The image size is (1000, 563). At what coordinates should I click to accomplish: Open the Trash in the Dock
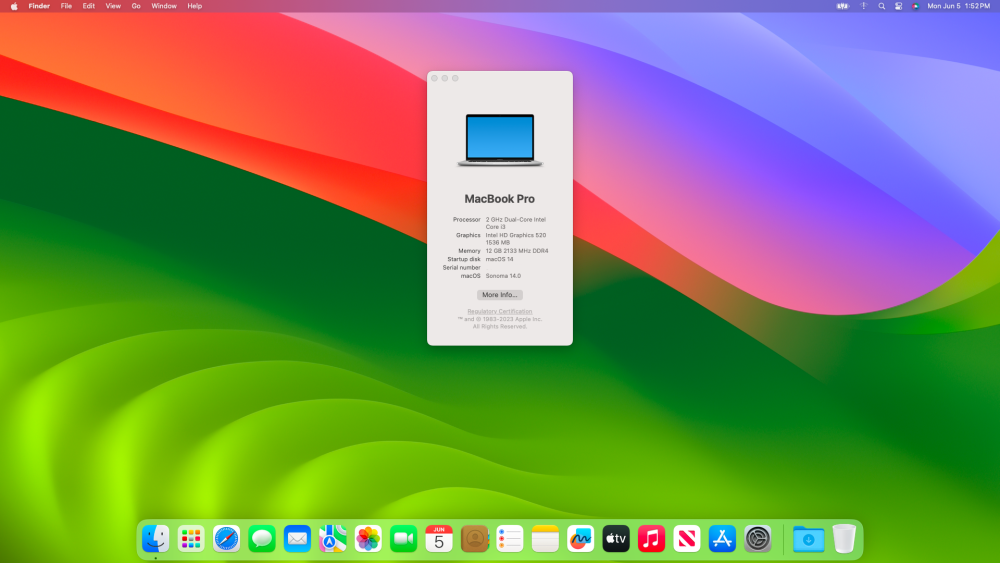844,539
